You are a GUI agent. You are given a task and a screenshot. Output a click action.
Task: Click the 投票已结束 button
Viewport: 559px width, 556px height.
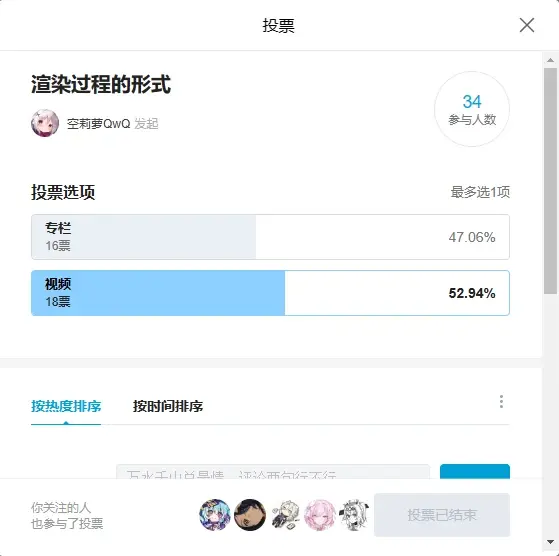442,515
